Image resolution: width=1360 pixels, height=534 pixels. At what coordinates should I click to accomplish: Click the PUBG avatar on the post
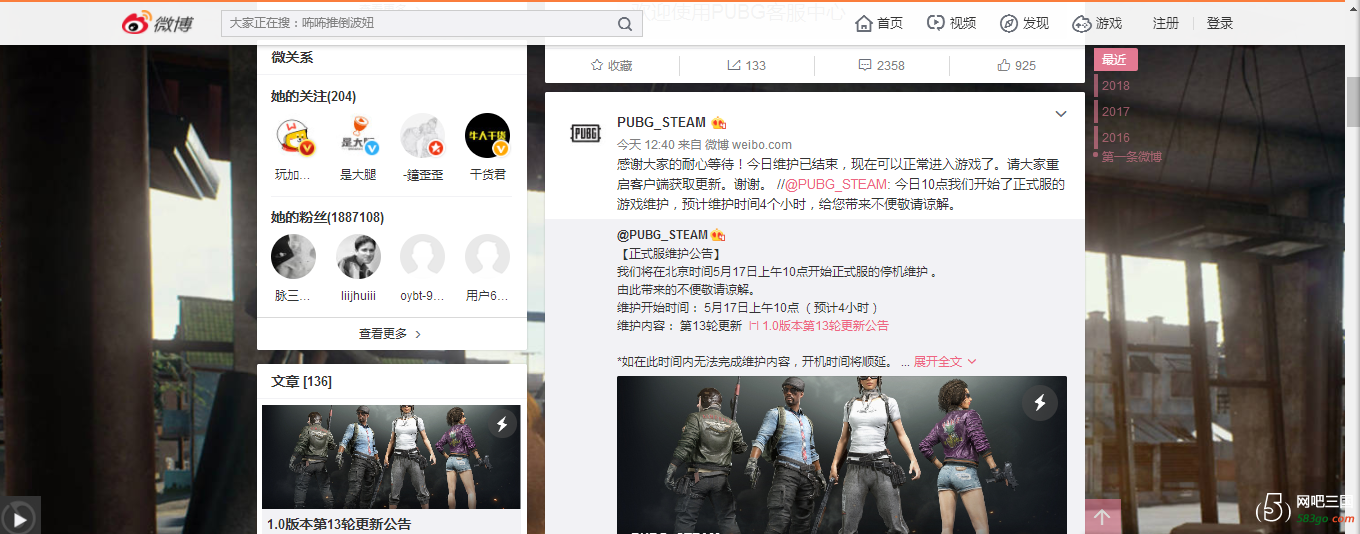tap(585, 133)
